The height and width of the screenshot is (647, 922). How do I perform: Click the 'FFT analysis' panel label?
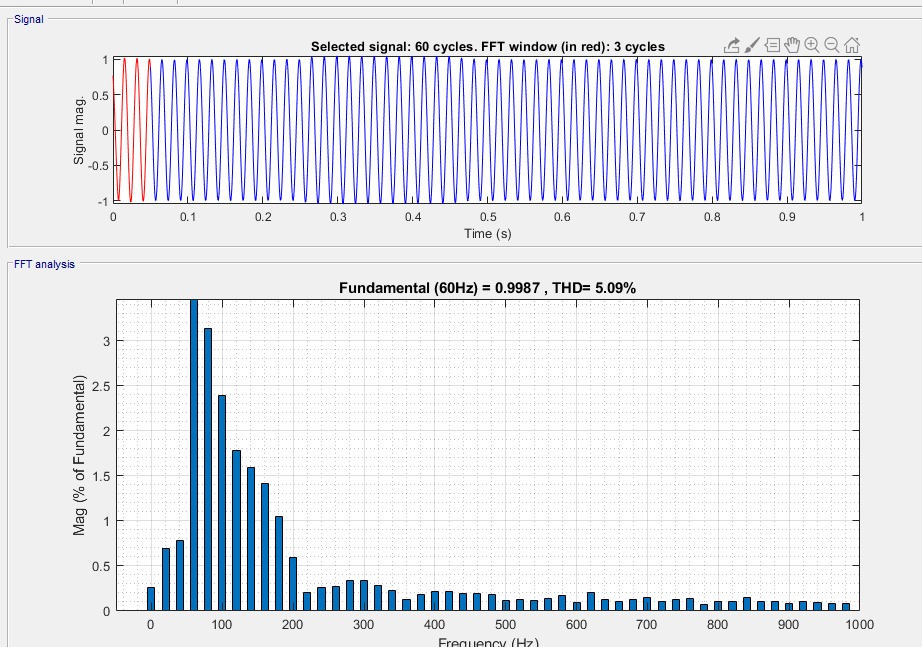point(45,264)
